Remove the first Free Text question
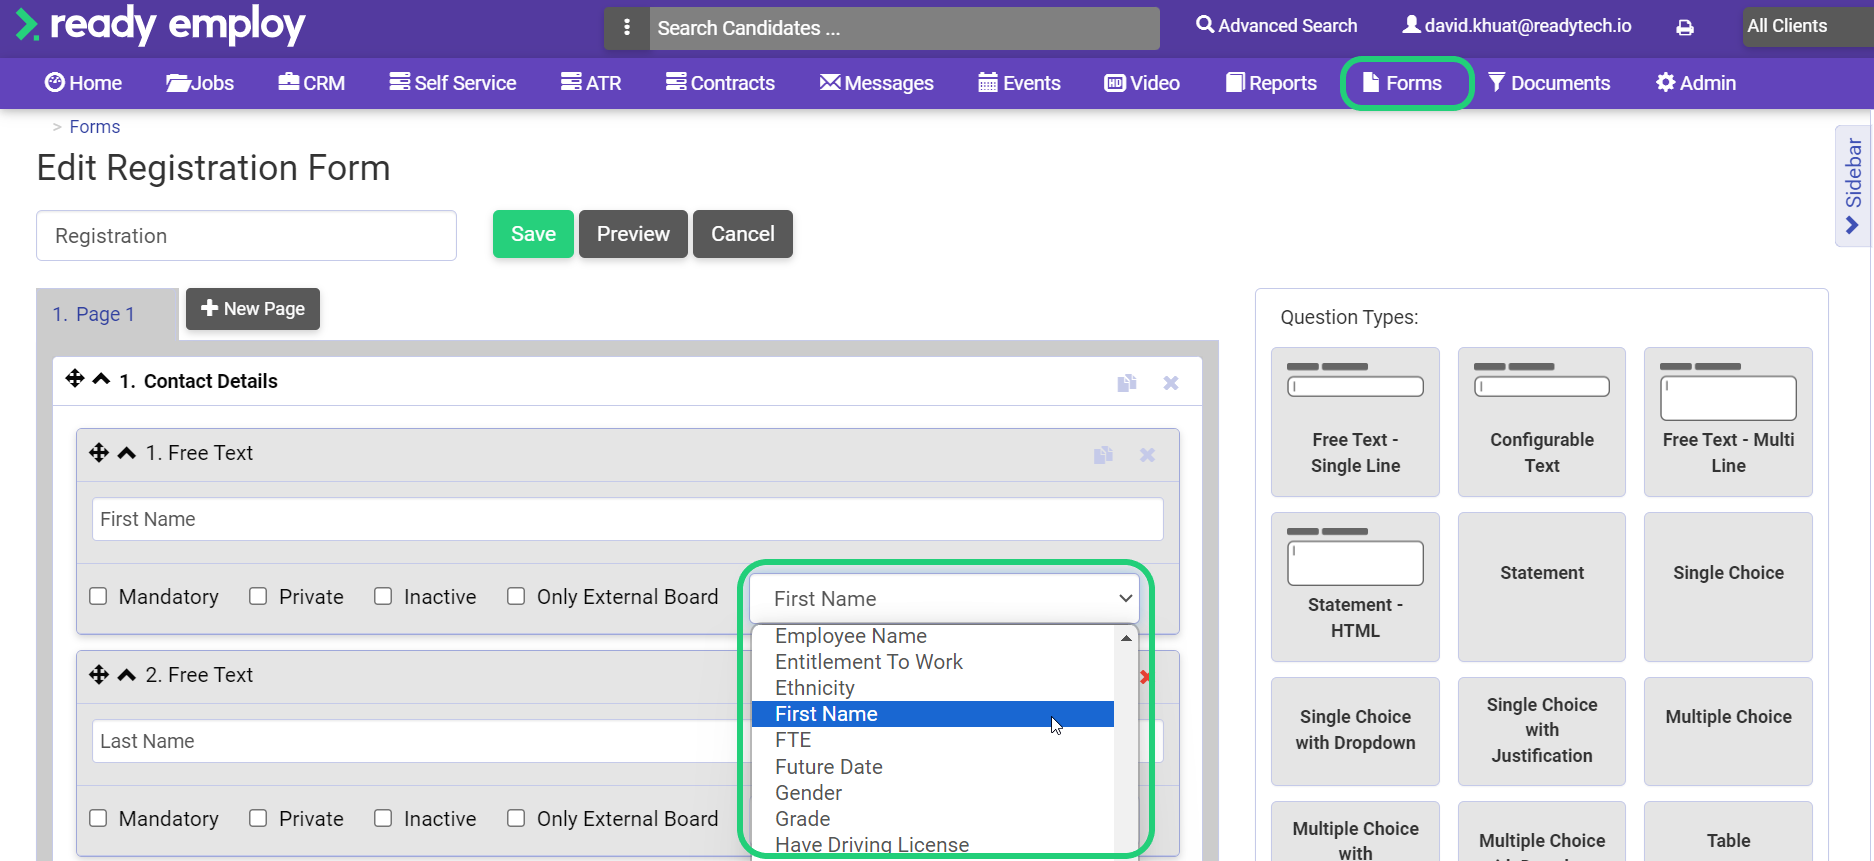The height and width of the screenshot is (861, 1874). [1147, 455]
